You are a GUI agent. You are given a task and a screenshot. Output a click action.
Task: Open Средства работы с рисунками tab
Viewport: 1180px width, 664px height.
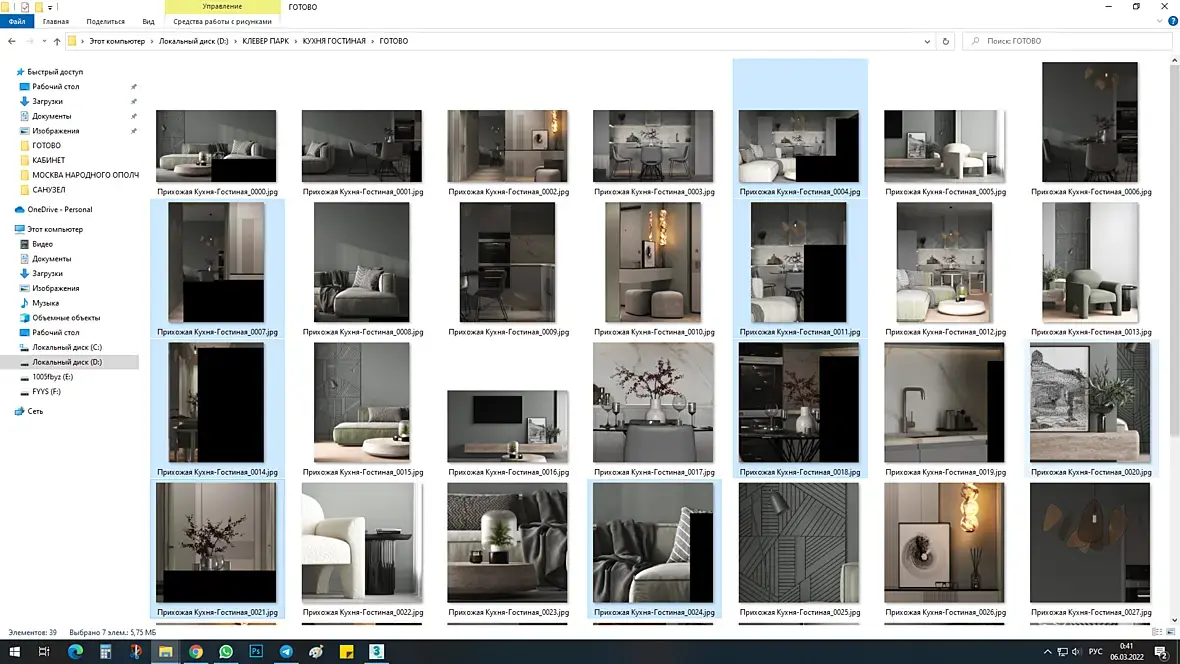click(222, 22)
